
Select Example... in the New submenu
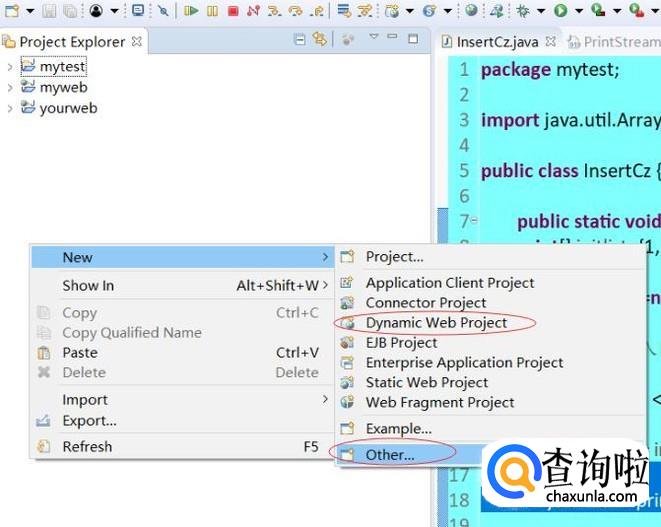coord(491,428)
